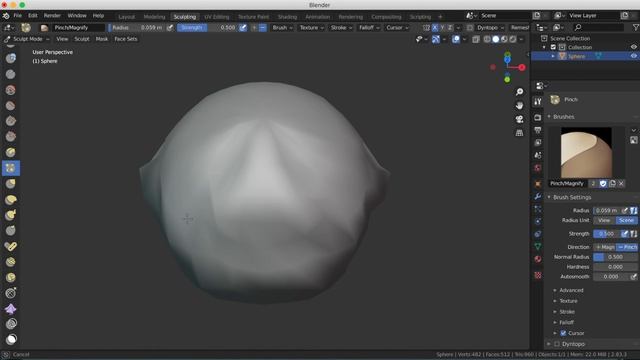Select the Snake Hook brush
This screenshot has height=360, width=640.
(x=11, y=215)
